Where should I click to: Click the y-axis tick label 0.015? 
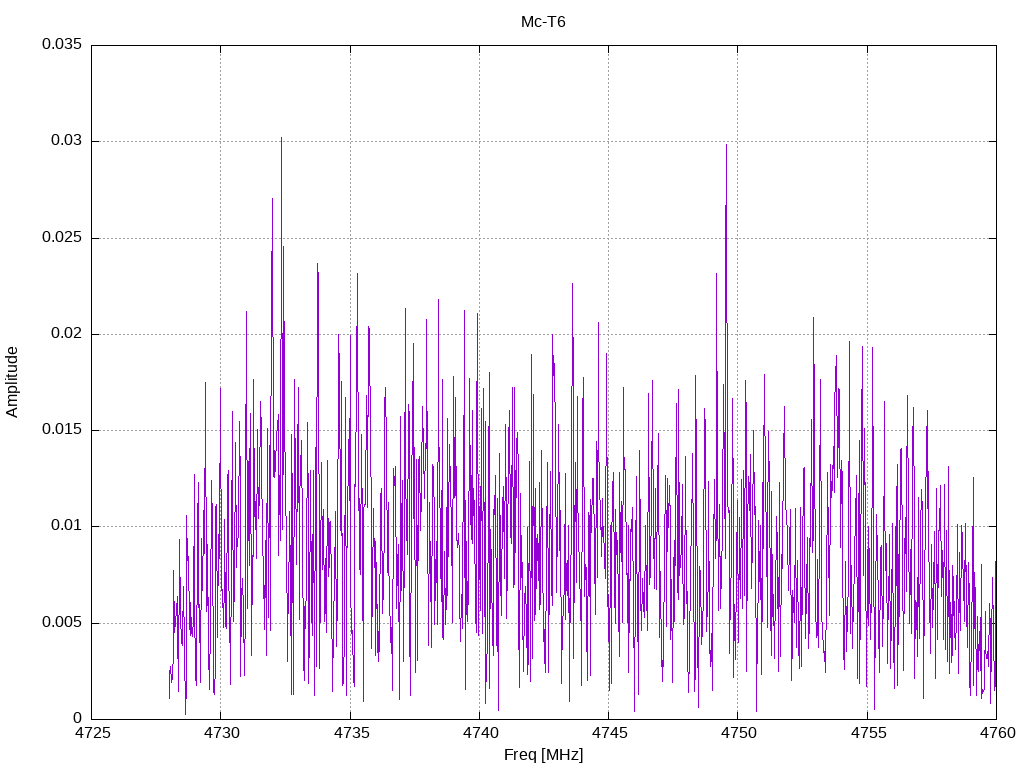(62, 429)
